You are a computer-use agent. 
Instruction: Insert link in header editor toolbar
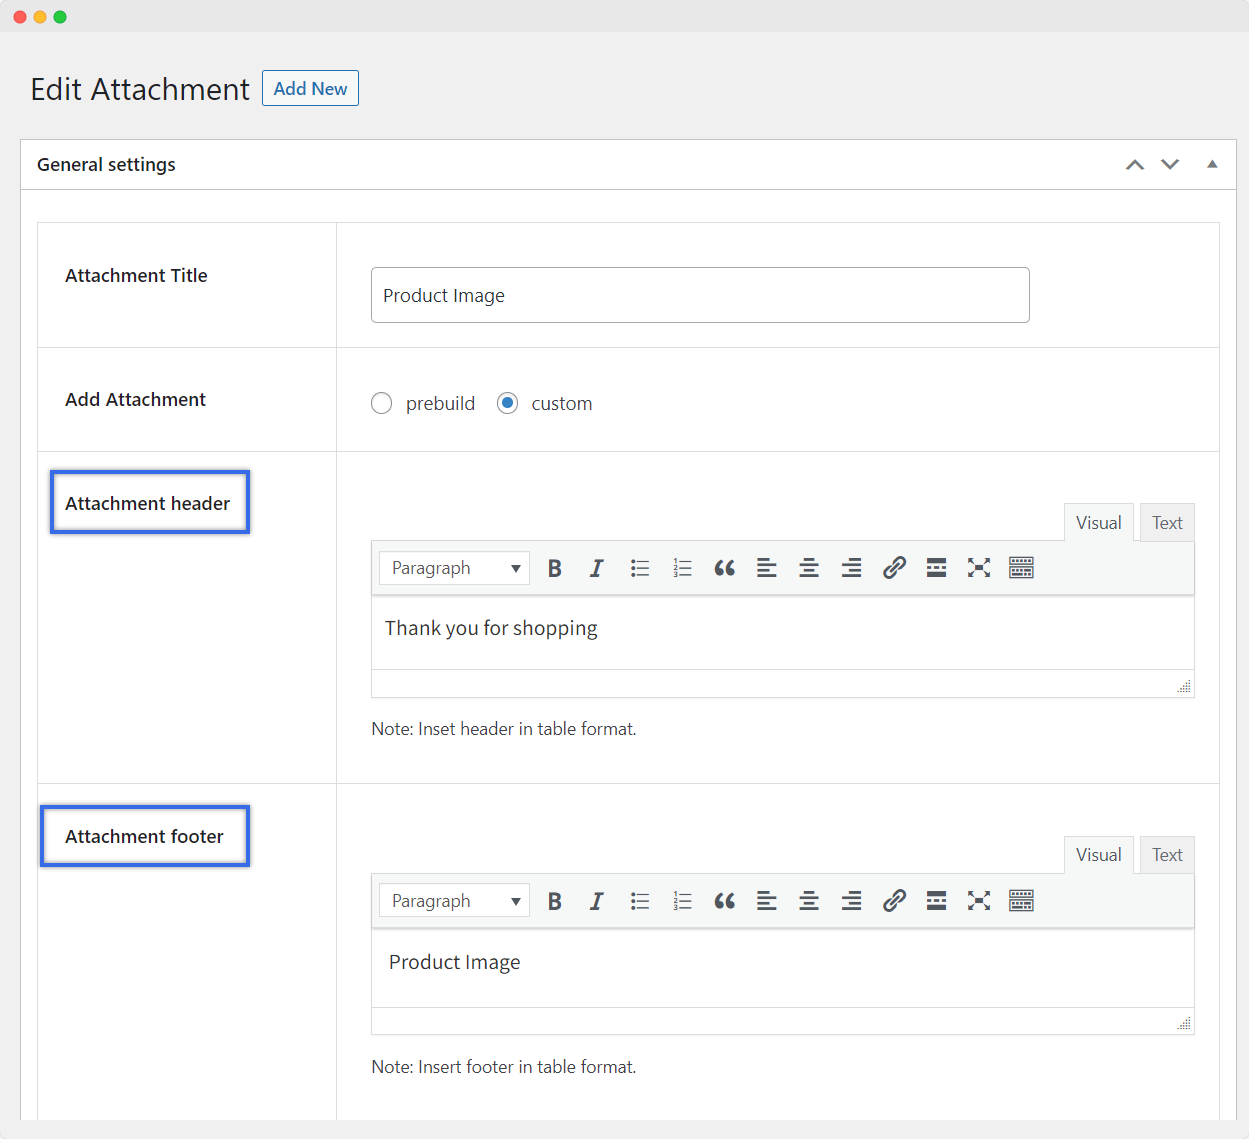894,568
